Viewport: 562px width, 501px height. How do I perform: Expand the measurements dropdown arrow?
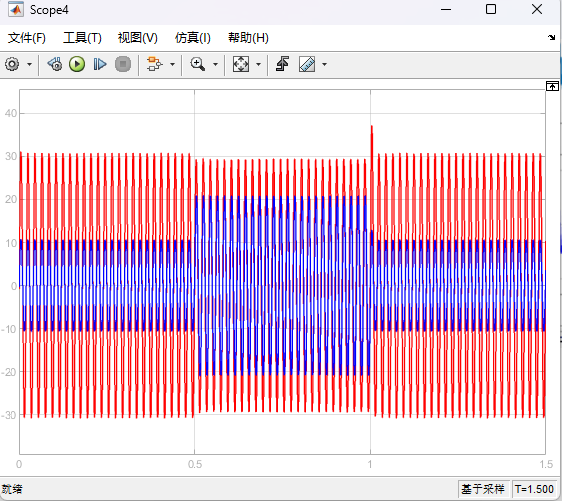click(324, 65)
